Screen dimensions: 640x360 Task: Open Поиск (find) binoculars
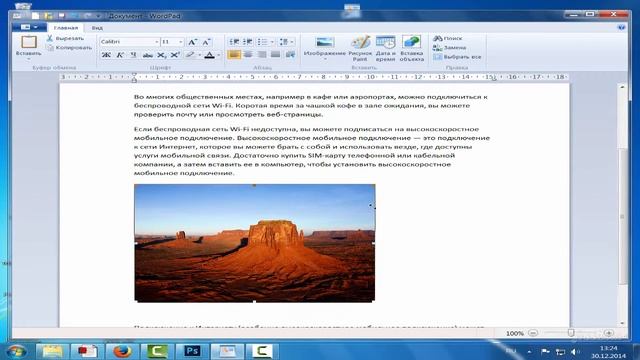click(x=448, y=38)
